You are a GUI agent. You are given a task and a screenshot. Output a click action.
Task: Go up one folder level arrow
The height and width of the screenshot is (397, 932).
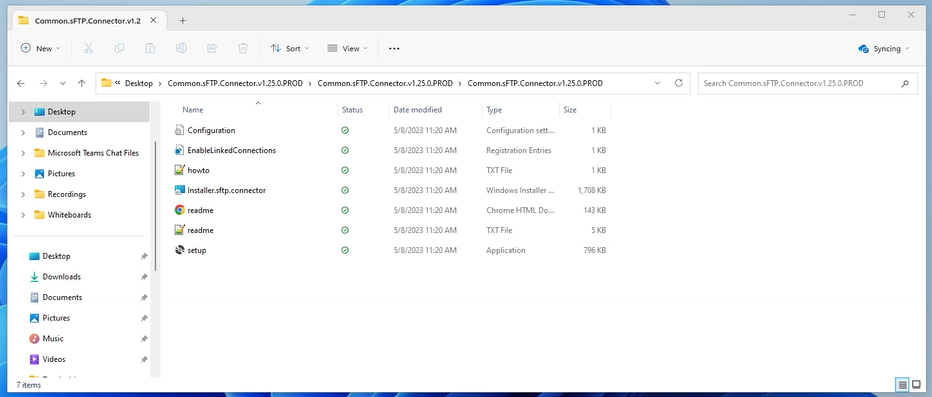[81, 83]
